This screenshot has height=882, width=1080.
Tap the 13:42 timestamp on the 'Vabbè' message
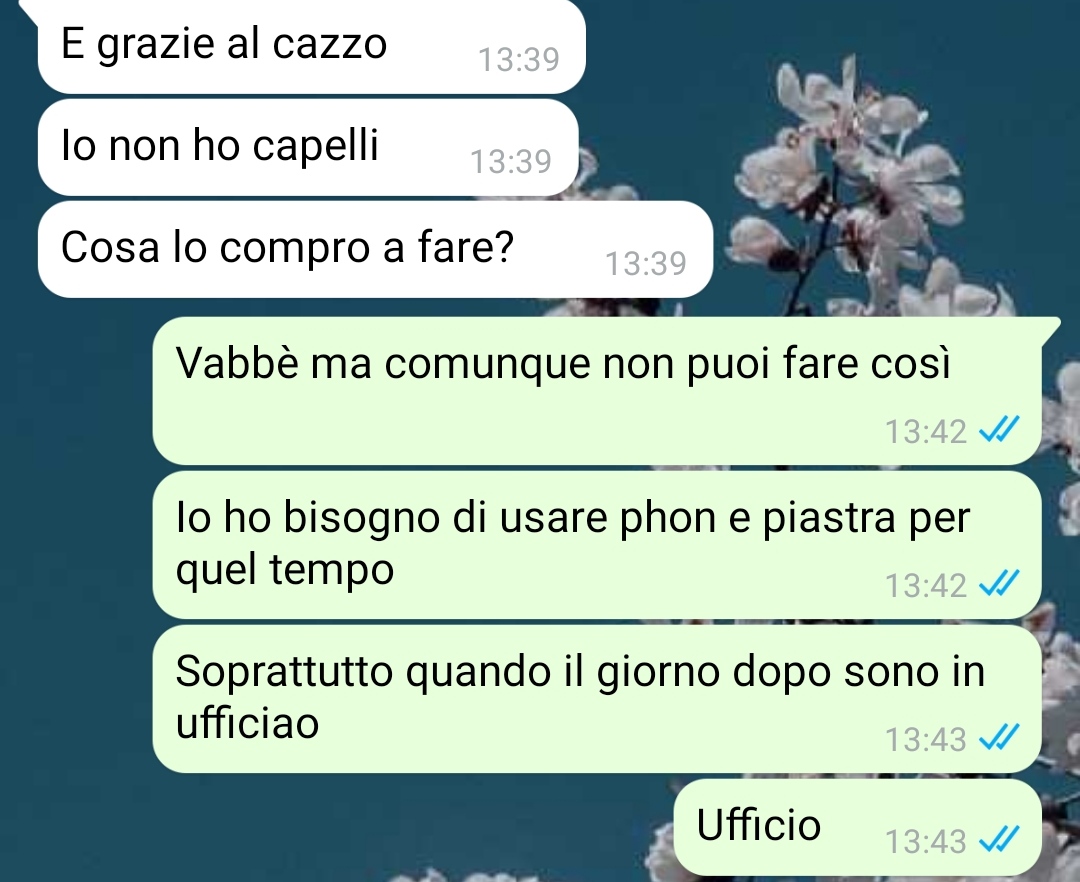click(926, 432)
